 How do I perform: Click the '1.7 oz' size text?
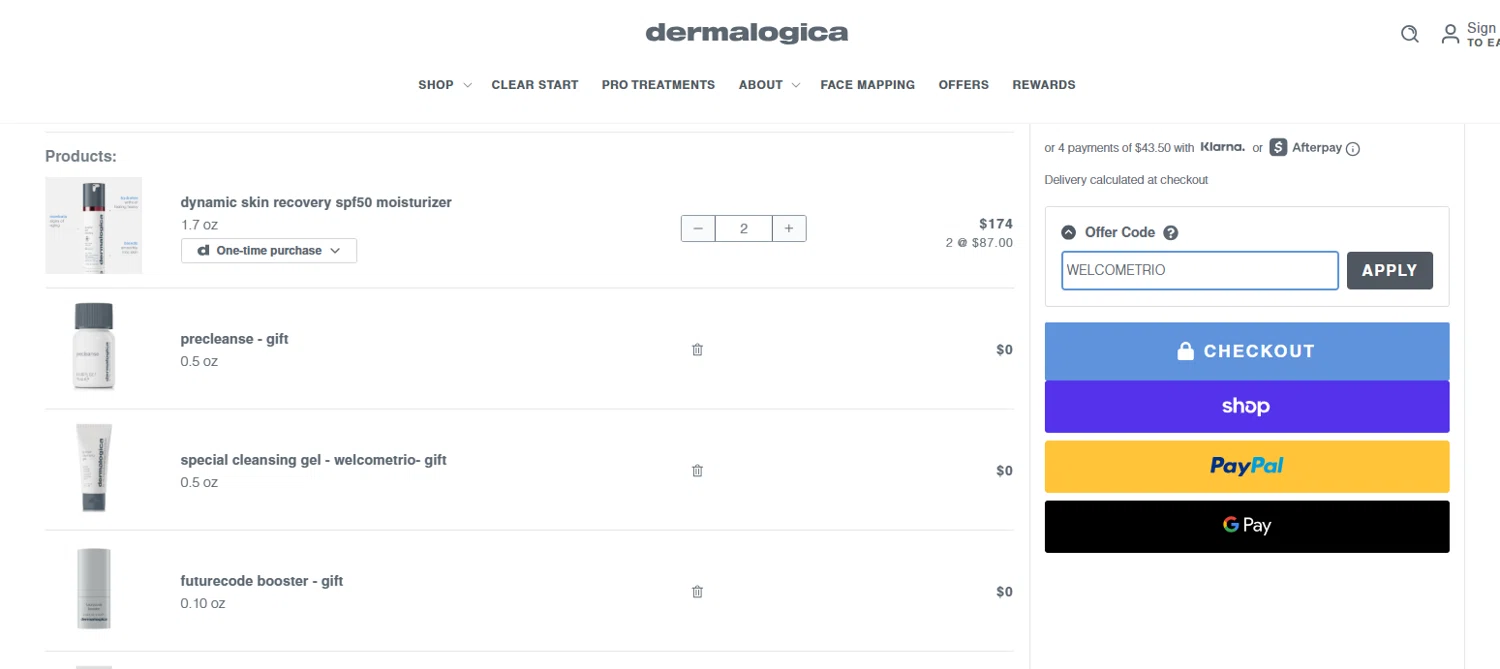pos(199,225)
